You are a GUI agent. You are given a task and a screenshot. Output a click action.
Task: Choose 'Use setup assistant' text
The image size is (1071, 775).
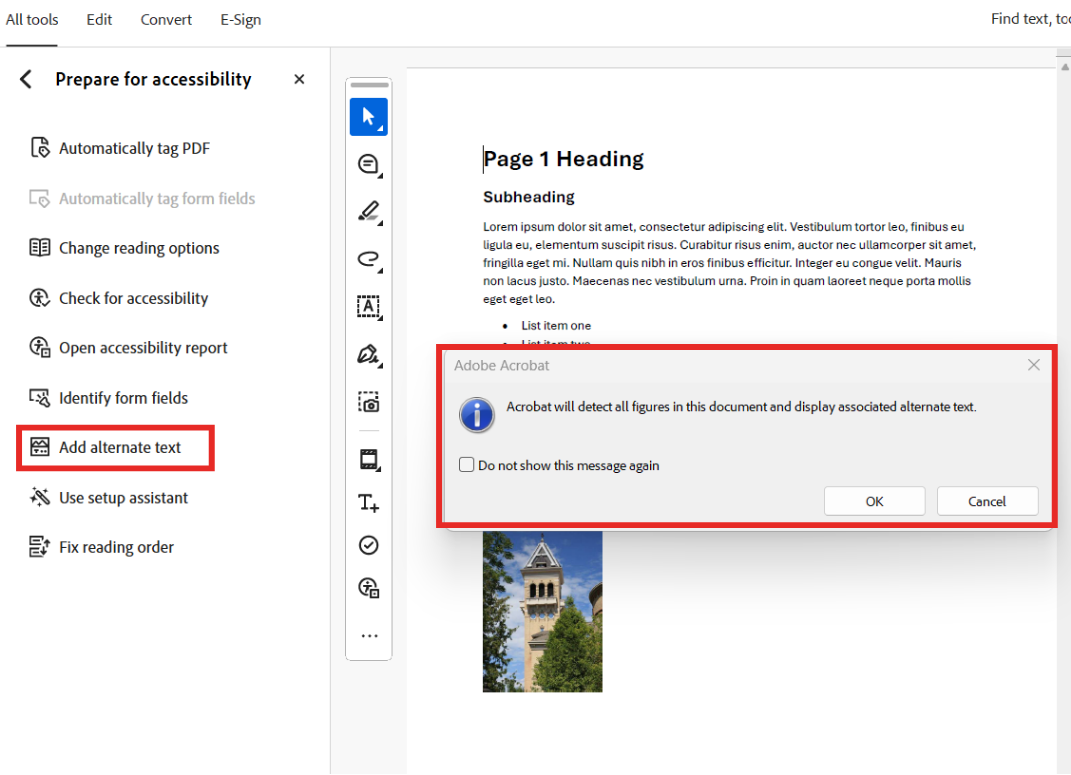pos(124,498)
